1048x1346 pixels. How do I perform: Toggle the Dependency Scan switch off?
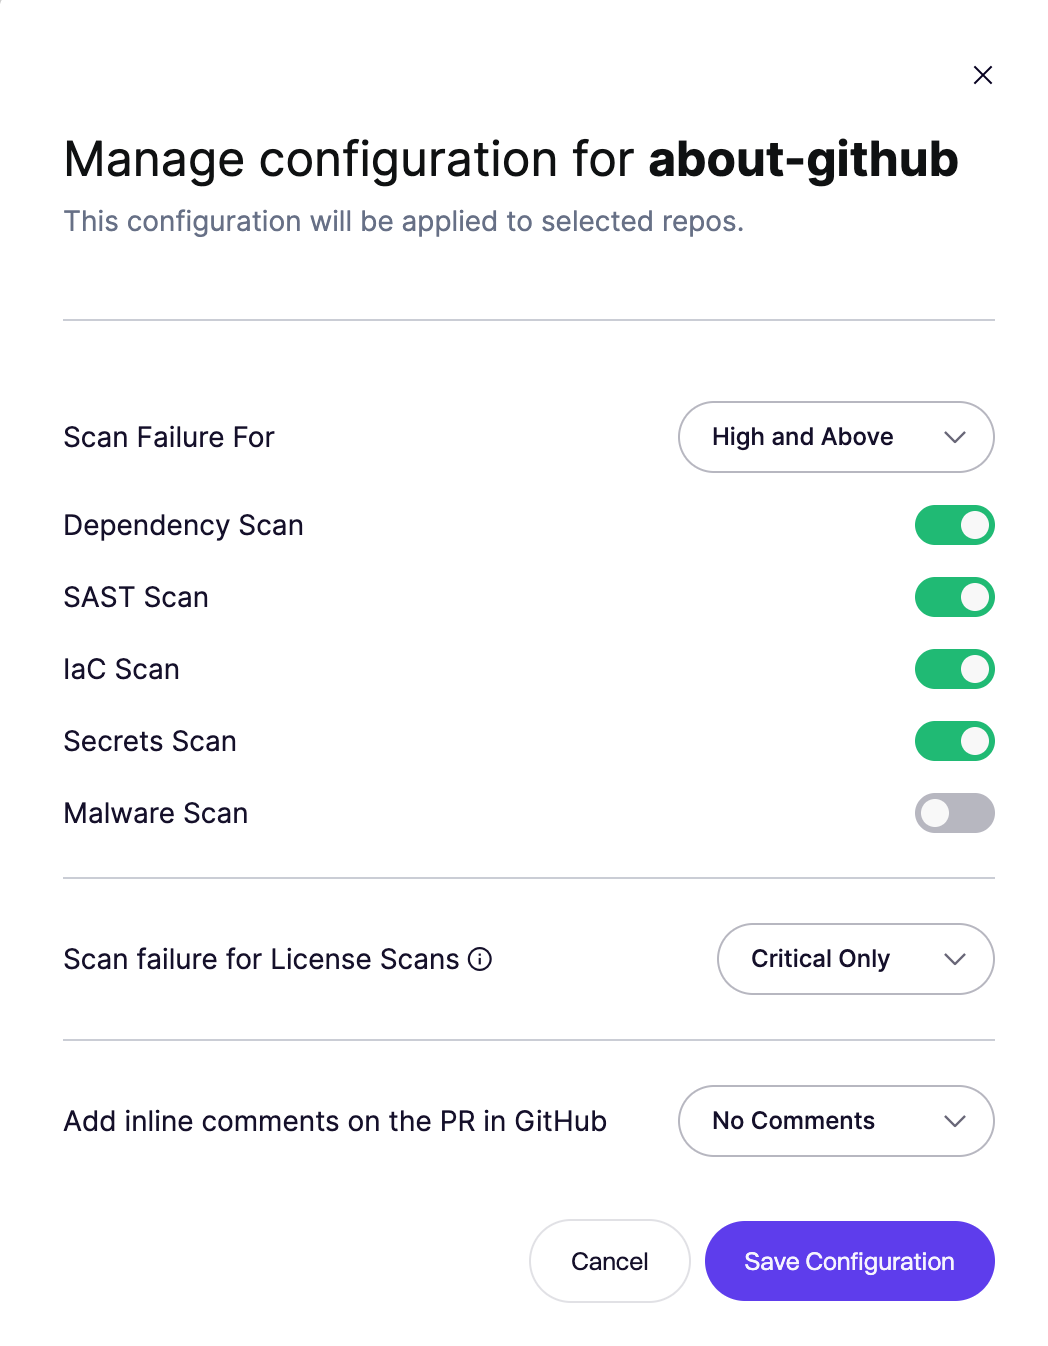[954, 525]
